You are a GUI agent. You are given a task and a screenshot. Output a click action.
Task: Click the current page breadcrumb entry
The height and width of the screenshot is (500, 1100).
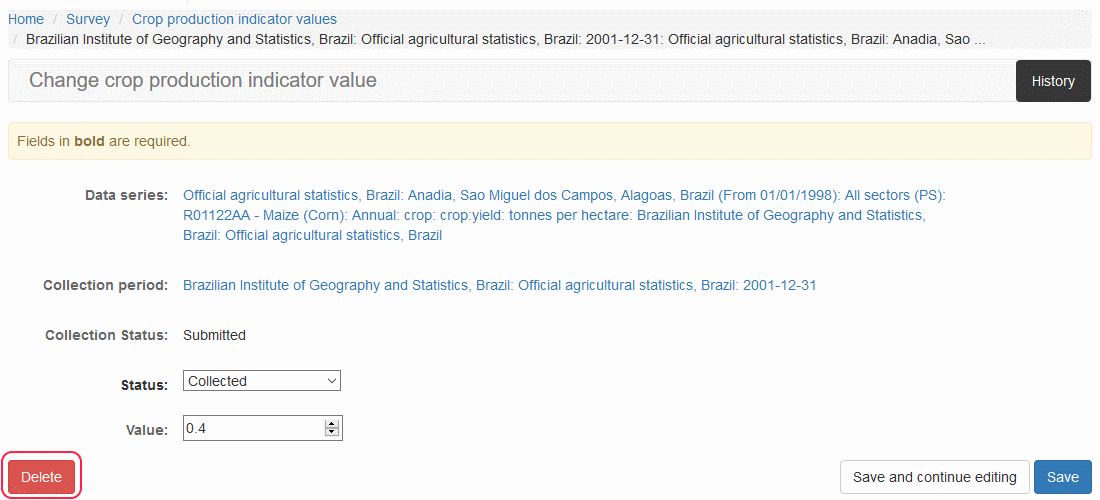point(505,40)
